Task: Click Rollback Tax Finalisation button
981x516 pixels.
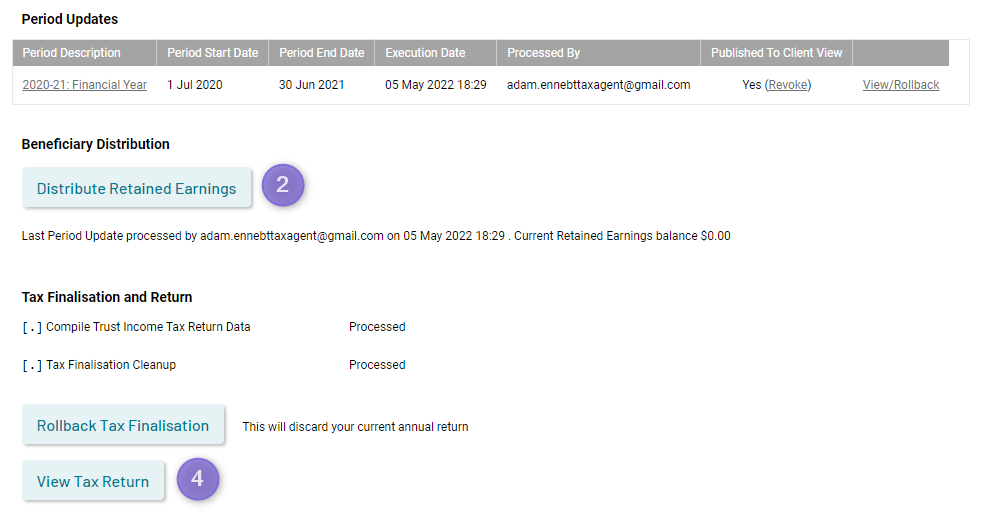Action: point(123,425)
